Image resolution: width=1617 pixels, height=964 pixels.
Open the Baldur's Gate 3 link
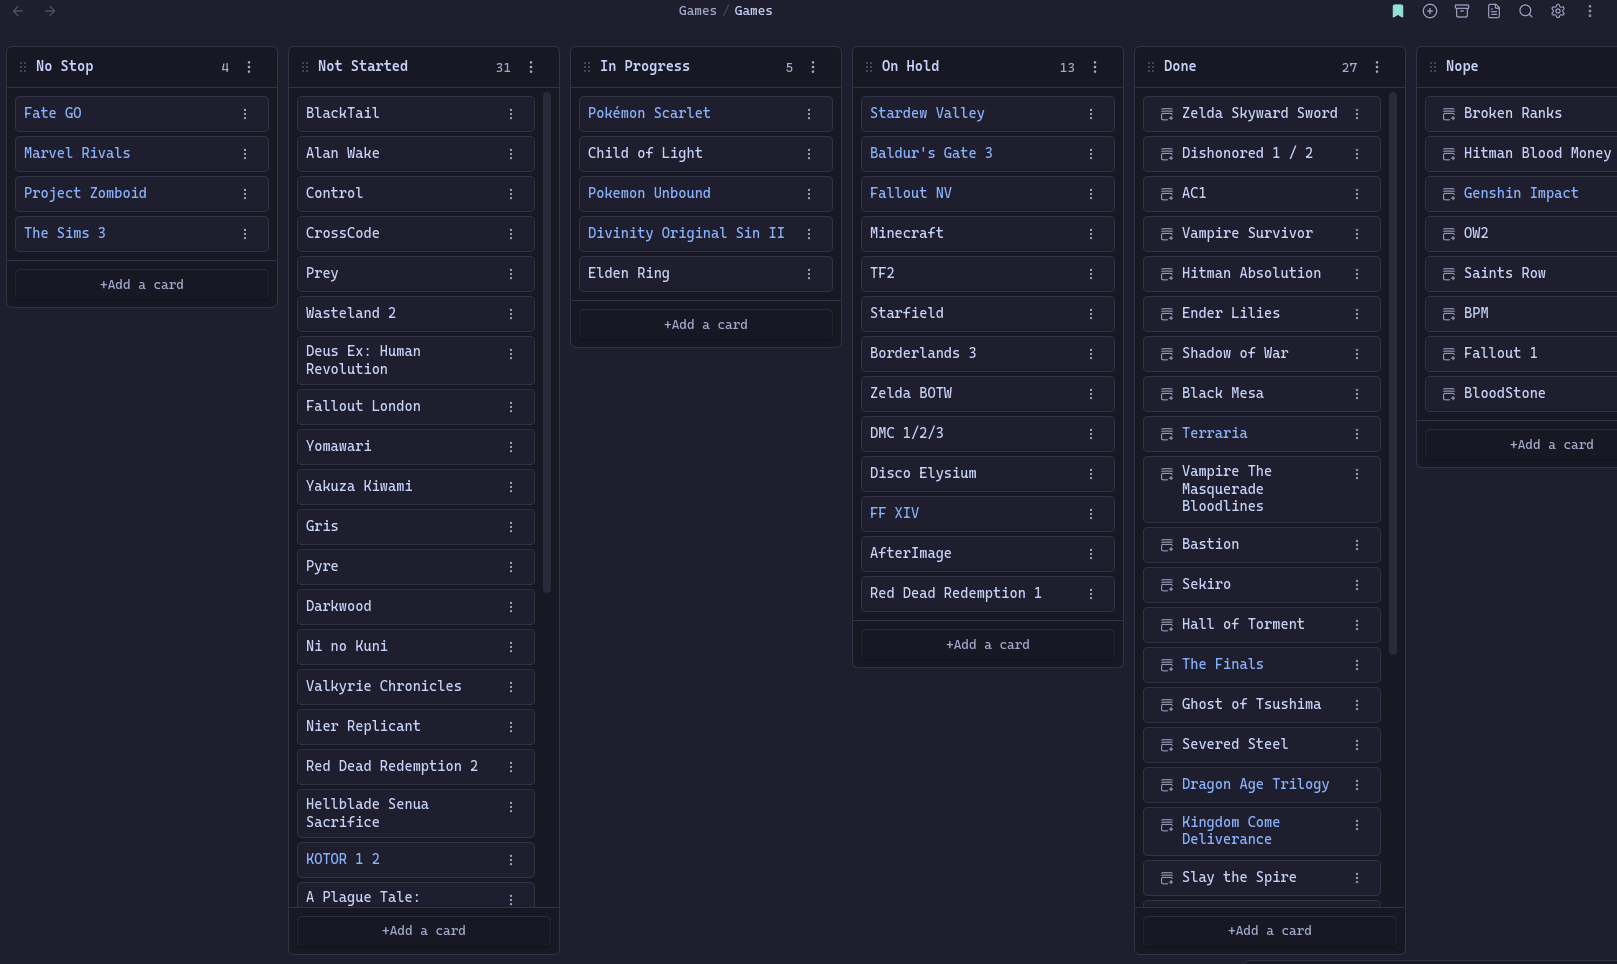point(930,153)
